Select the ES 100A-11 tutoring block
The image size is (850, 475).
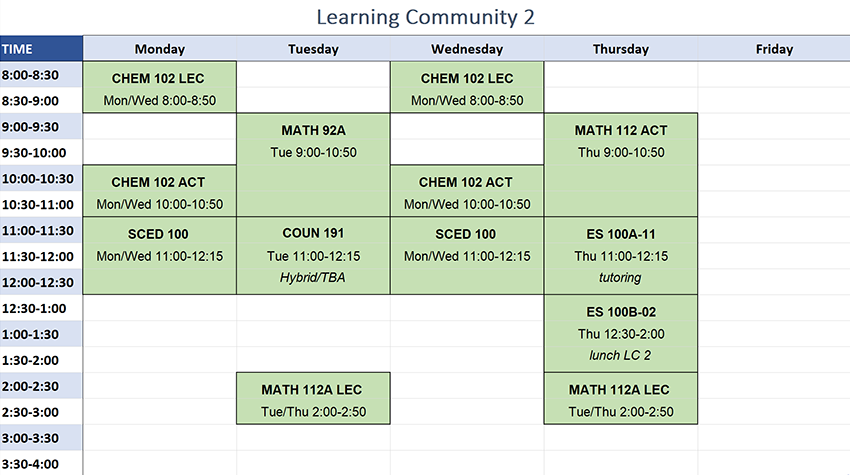tap(620, 256)
